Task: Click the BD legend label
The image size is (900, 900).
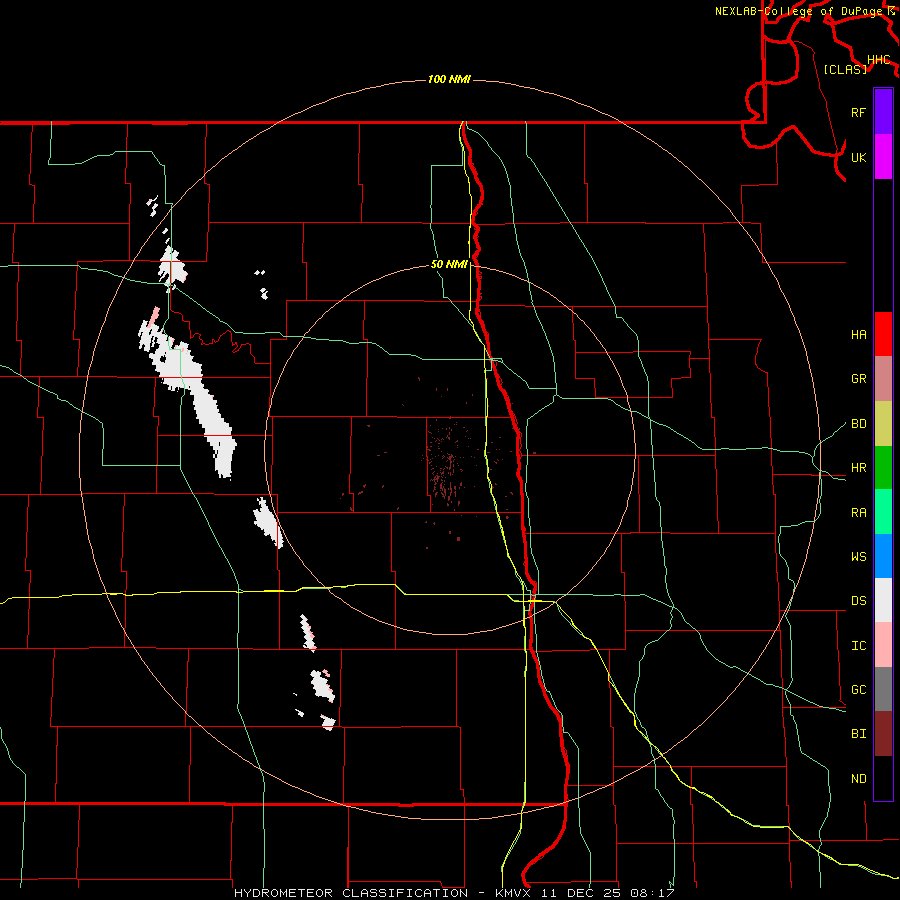Action: 858,424
